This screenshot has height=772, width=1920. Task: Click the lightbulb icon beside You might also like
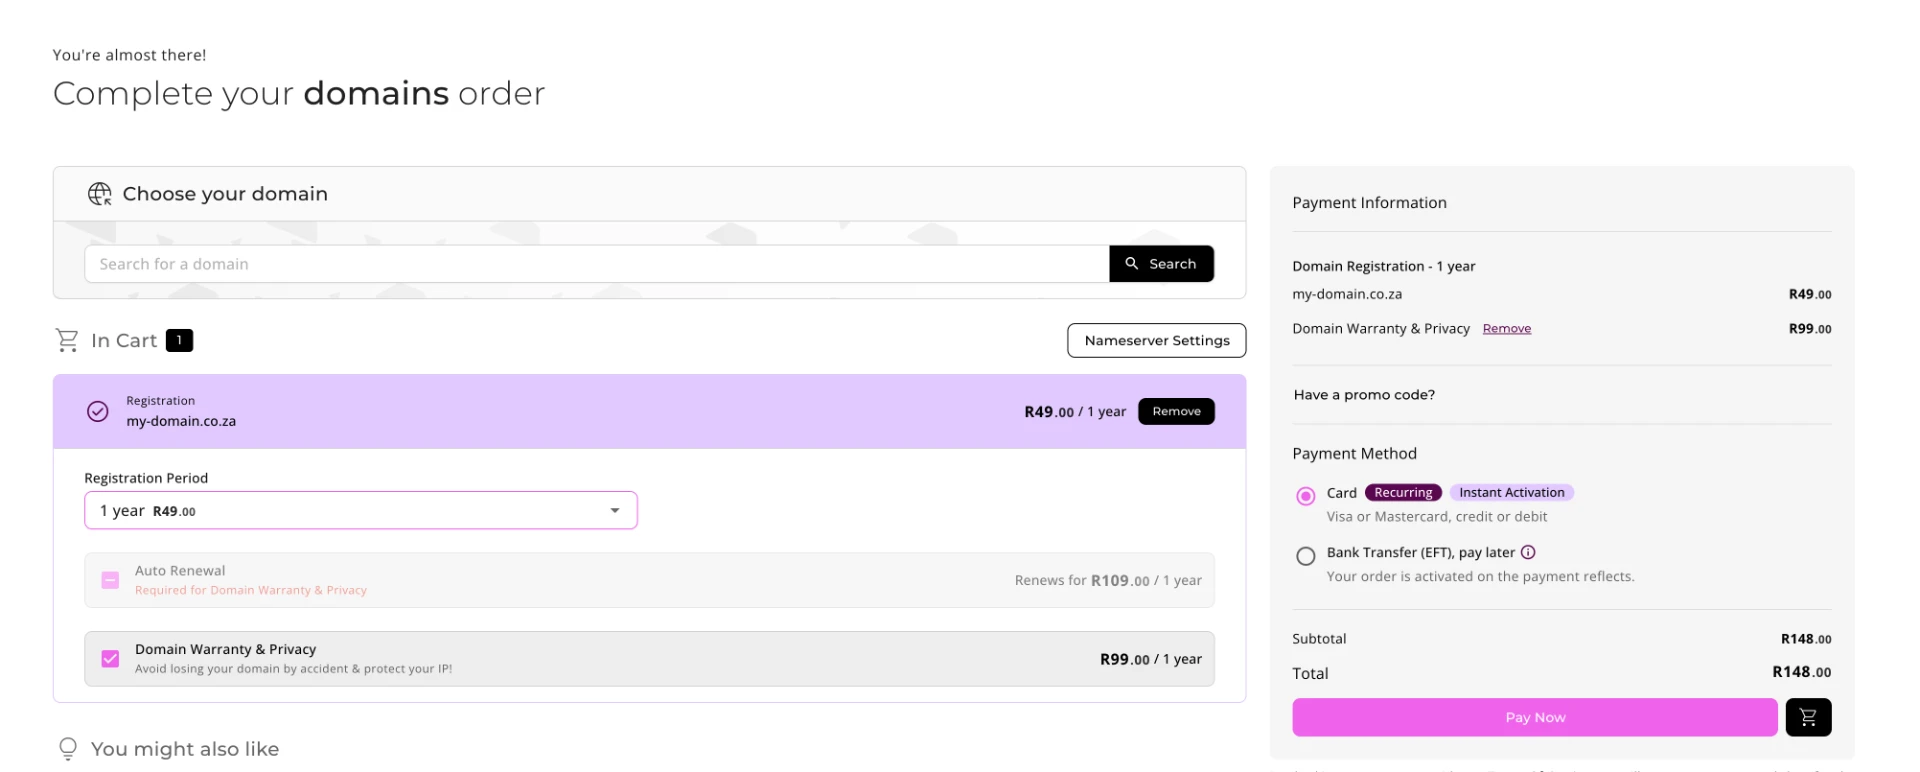68,749
